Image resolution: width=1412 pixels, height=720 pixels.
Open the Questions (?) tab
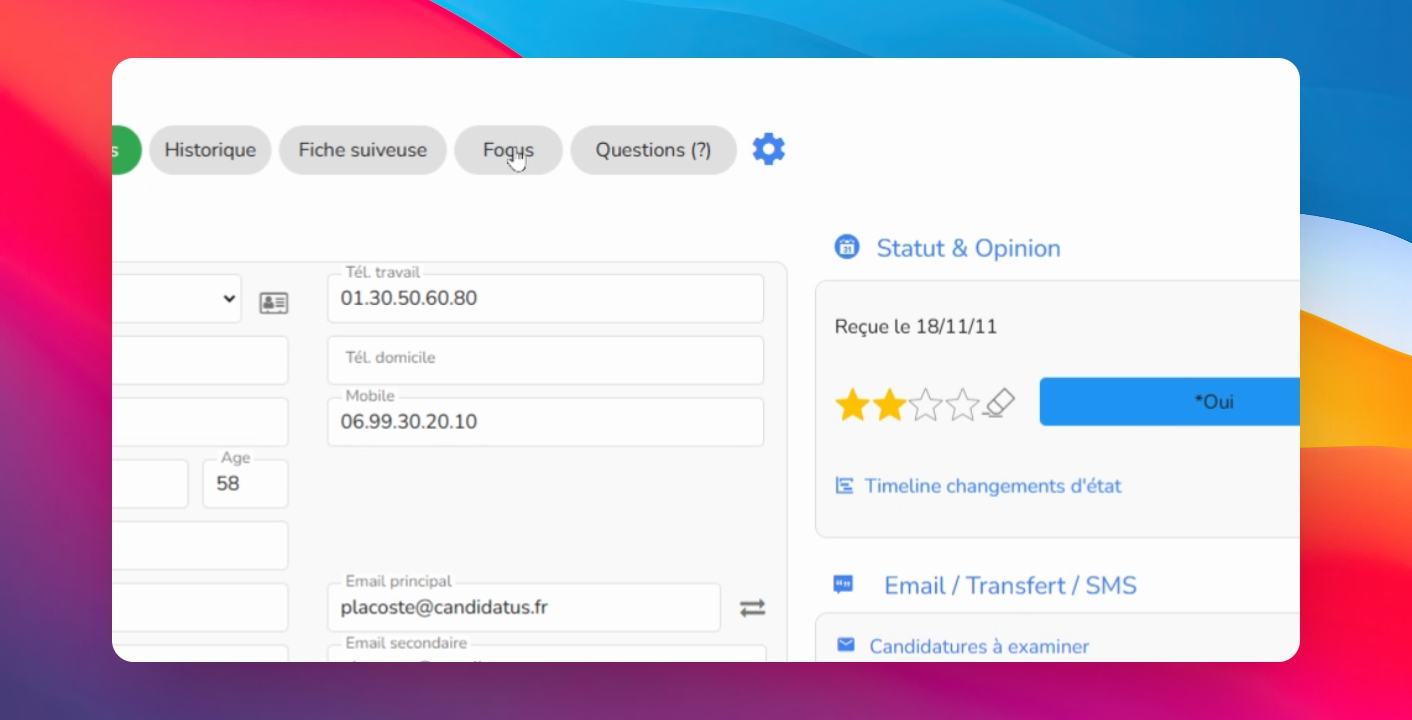(653, 150)
